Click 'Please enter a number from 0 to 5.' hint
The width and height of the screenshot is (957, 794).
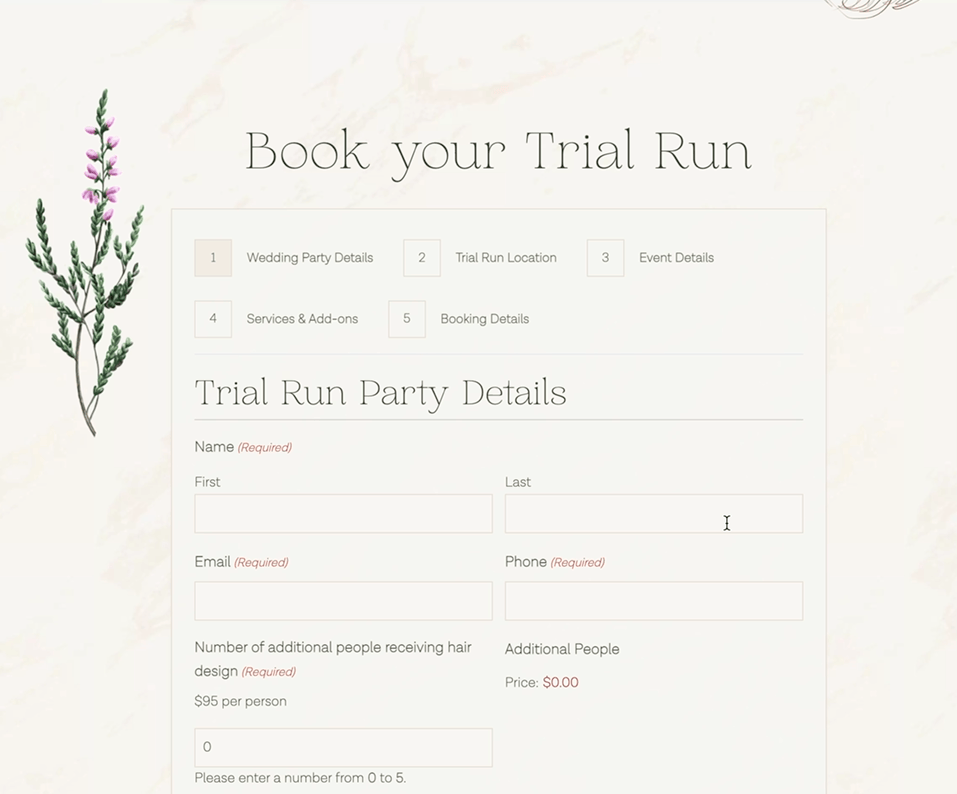click(300, 778)
